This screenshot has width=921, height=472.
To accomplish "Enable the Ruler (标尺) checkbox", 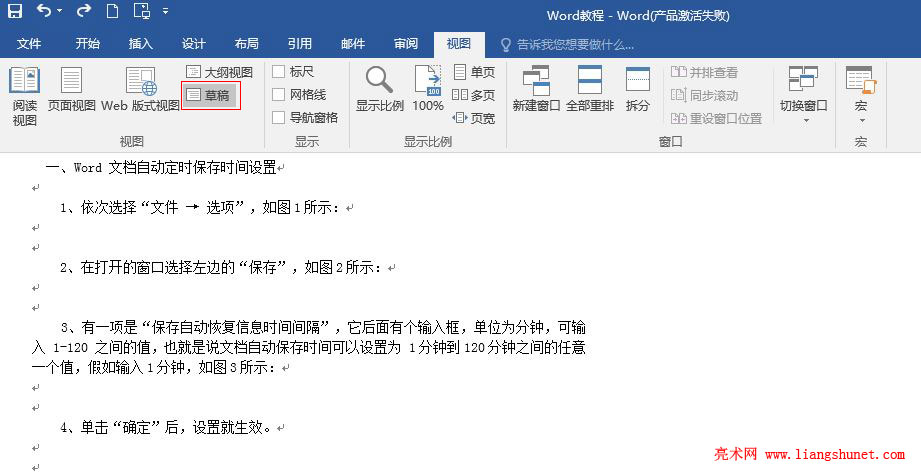I will tap(278, 72).
